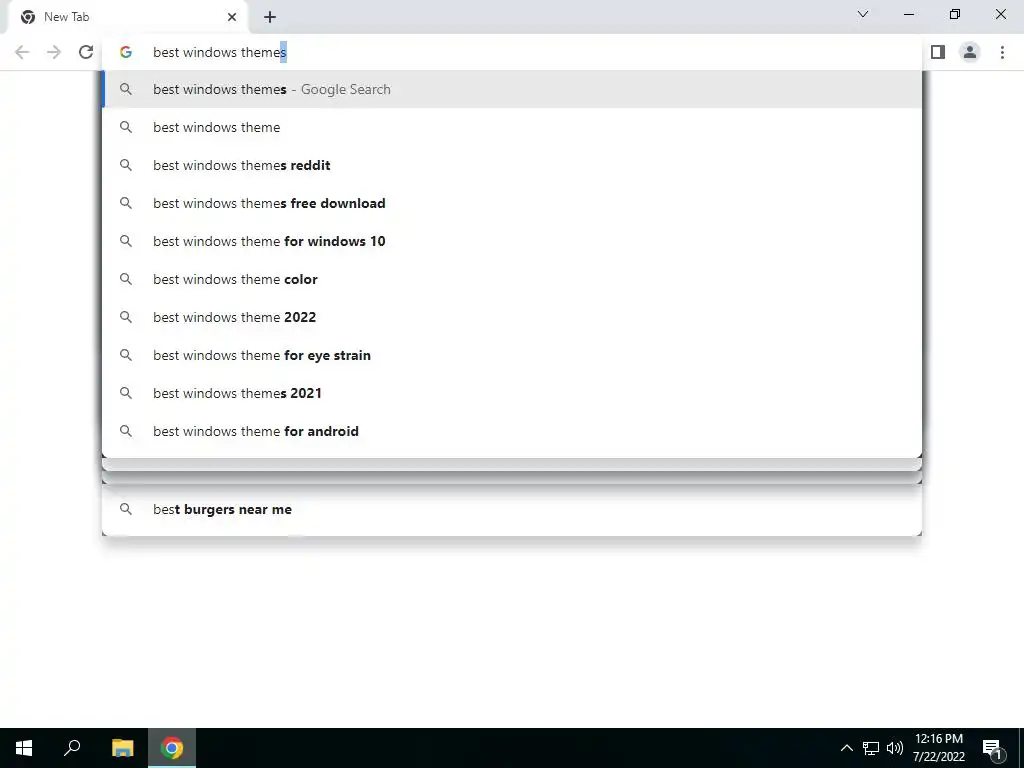1024x768 pixels.
Task: Click magnifier icon next to 'theme color' suggestion
Action: (x=126, y=279)
